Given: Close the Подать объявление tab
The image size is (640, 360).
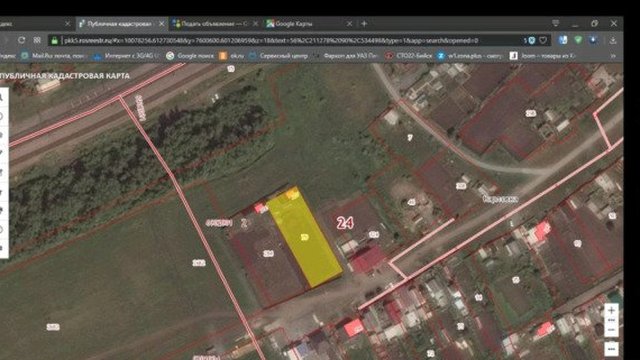Looking at the screenshot, I should coord(256,24).
